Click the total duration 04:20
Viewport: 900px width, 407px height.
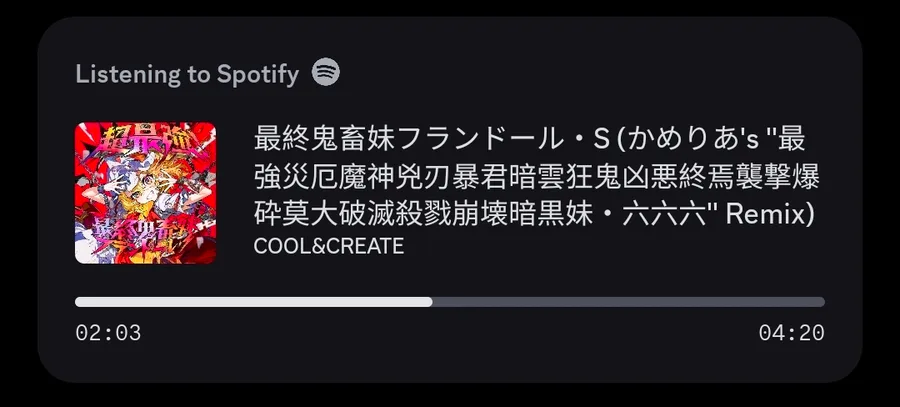click(x=792, y=333)
